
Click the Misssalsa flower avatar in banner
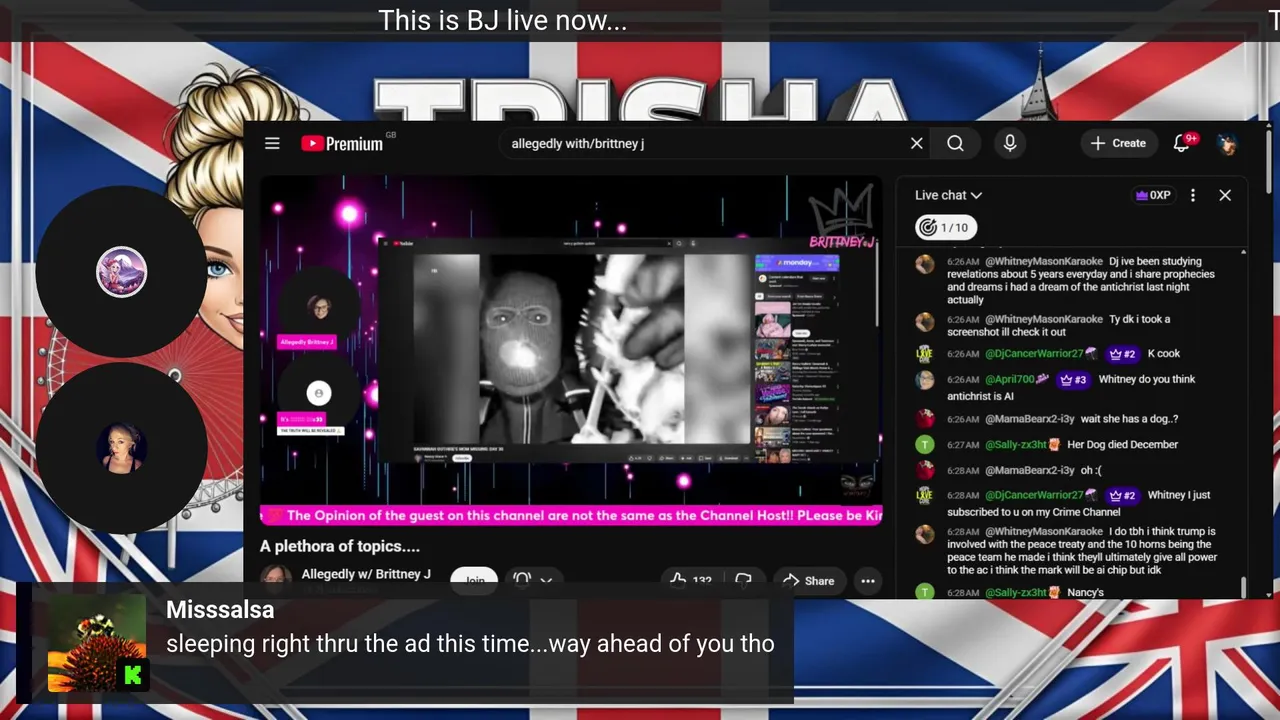[97, 642]
